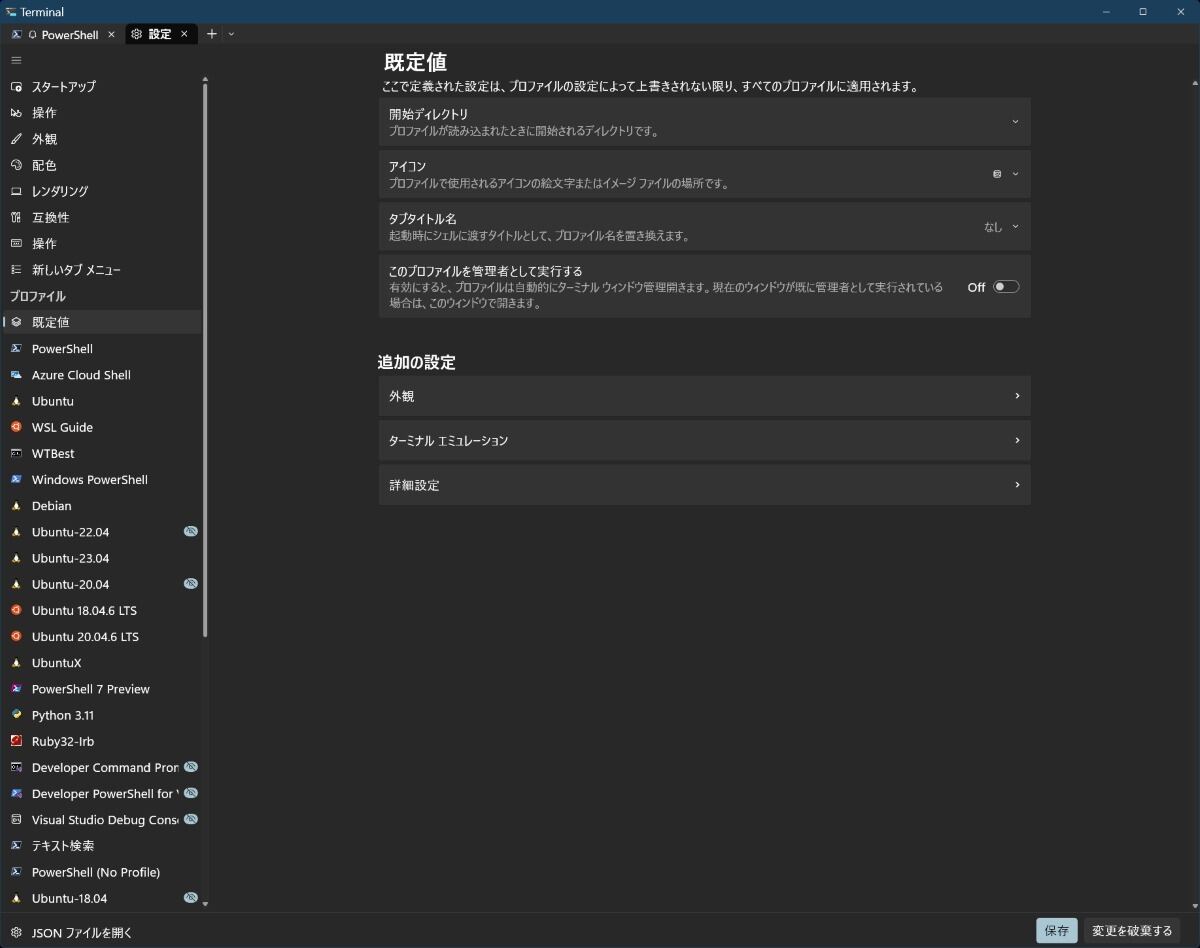Close the PowerShell tab
The image size is (1200, 948).
pos(111,34)
